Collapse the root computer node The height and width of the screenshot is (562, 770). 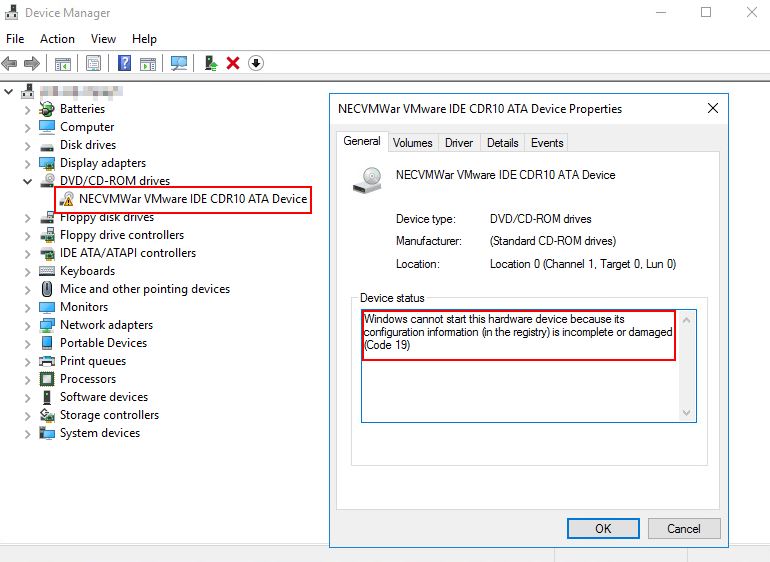coord(8,91)
